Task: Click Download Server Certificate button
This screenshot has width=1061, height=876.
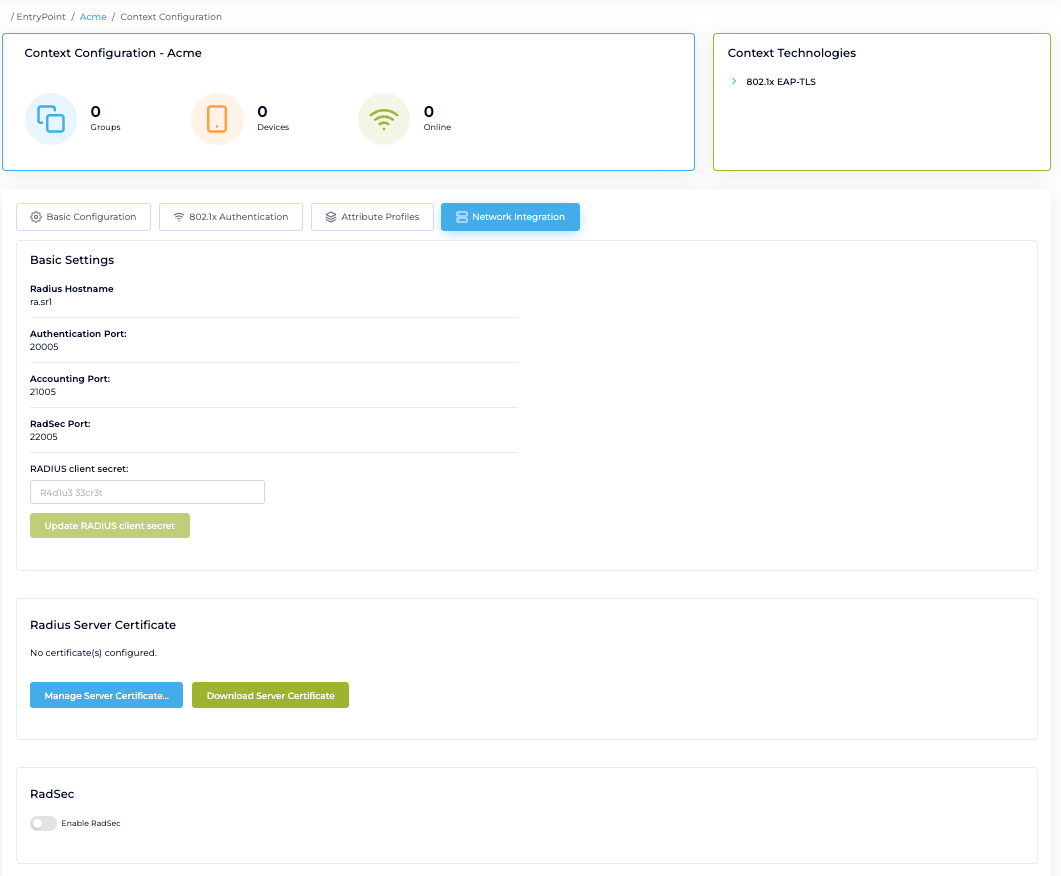Action: tap(270, 695)
